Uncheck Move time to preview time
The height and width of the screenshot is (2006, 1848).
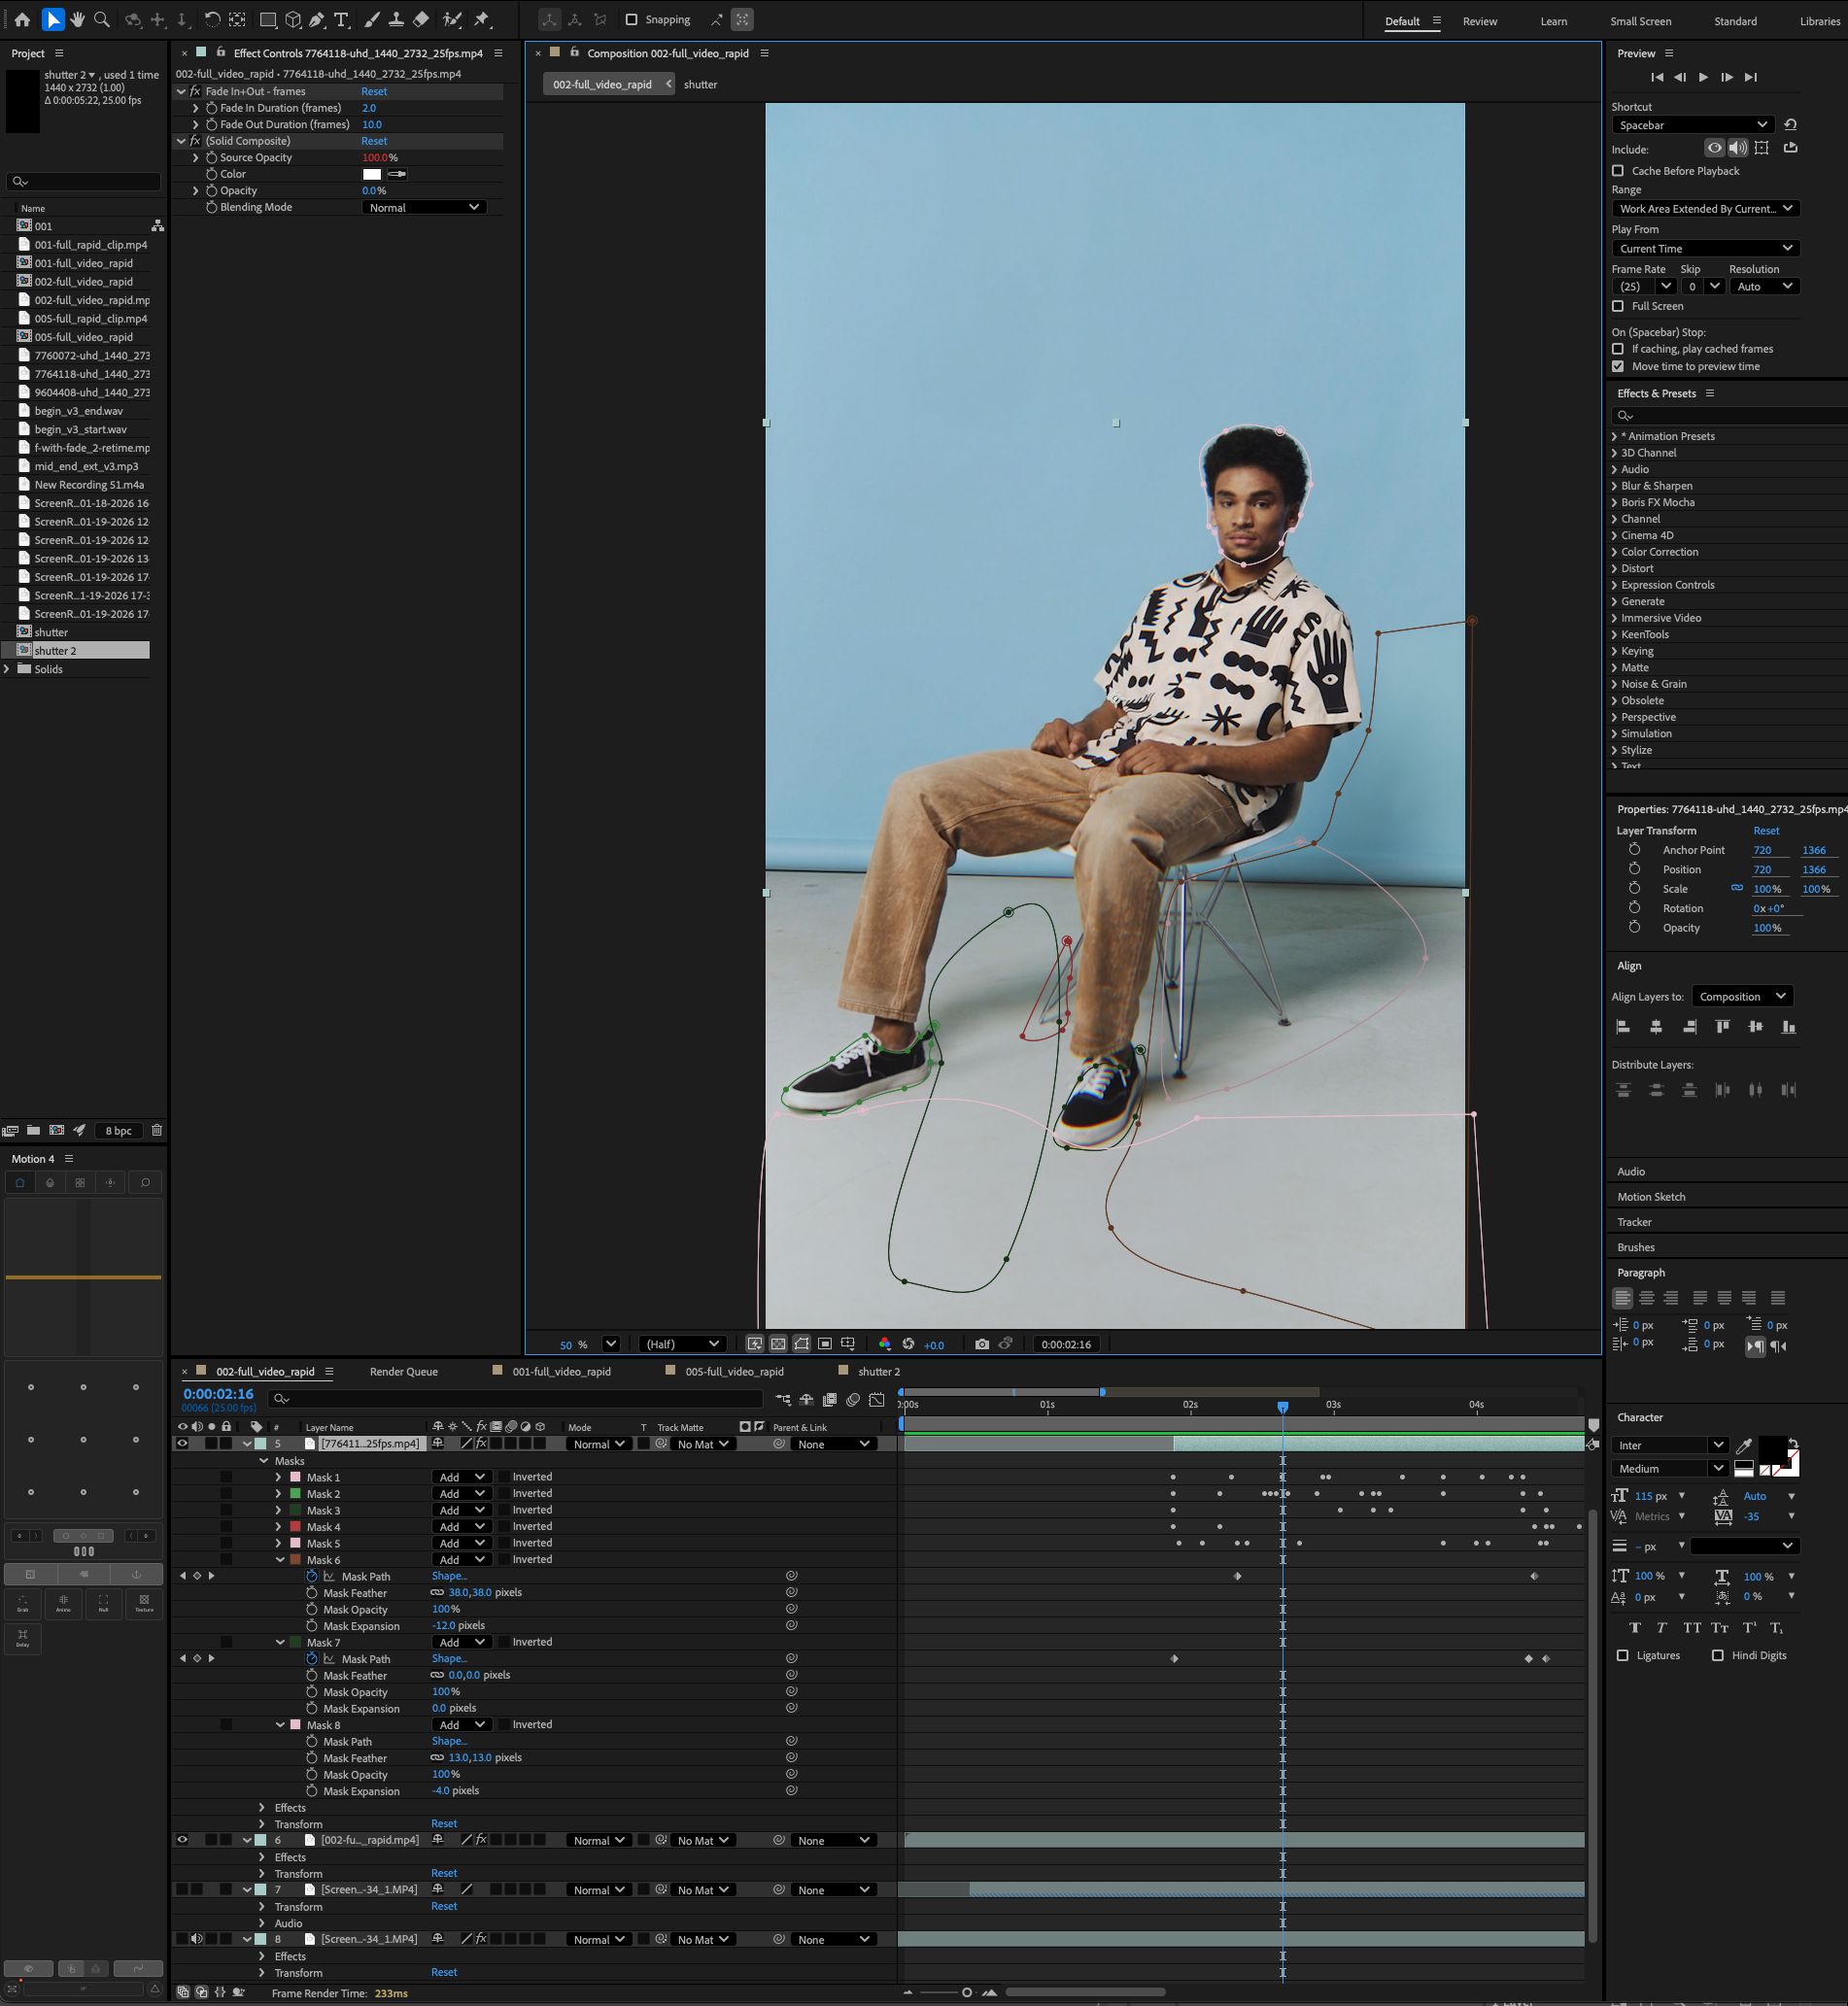coord(1618,366)
